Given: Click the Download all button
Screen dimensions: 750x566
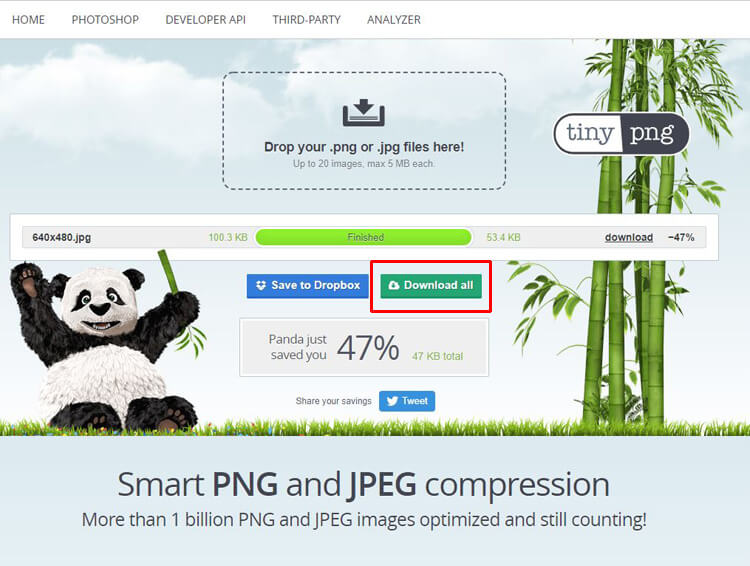Looking at the screenshot, I should click(x=431, y=286).
